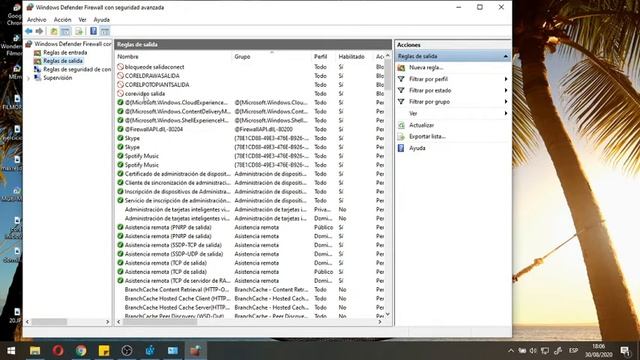This screenshot has height=360, width=640.
Task: Click the firewall app icon in taskbar
Action: 195,351
